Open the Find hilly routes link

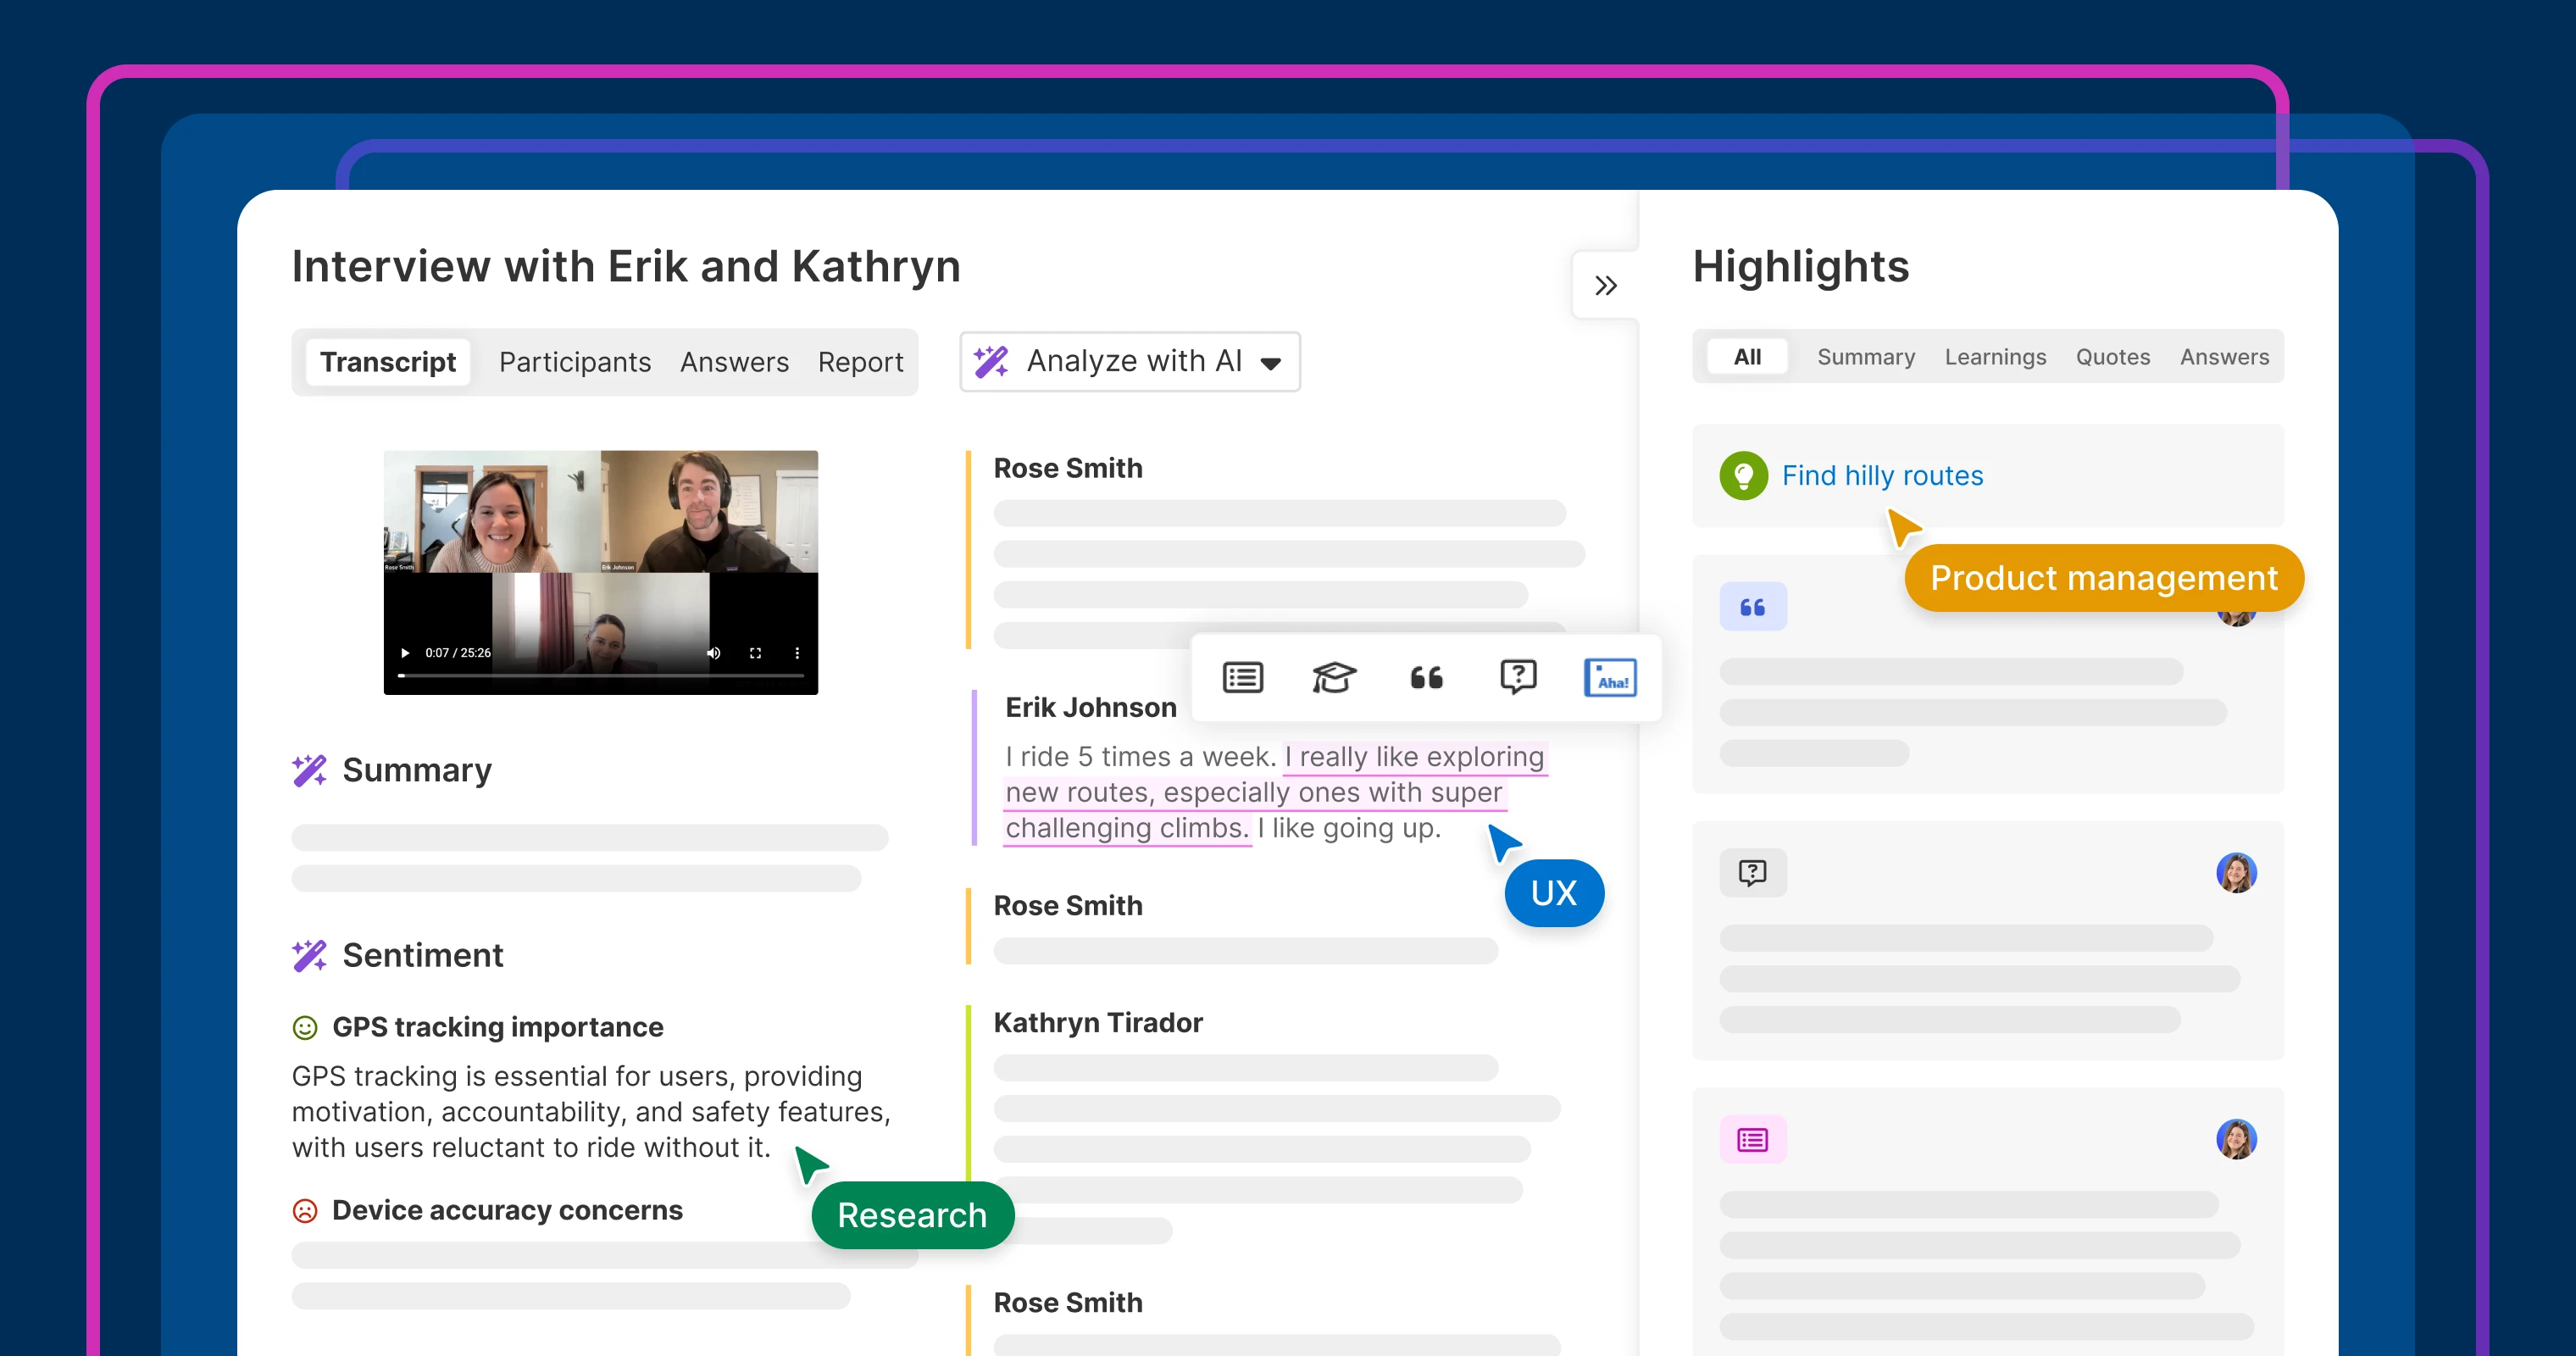1882,476
